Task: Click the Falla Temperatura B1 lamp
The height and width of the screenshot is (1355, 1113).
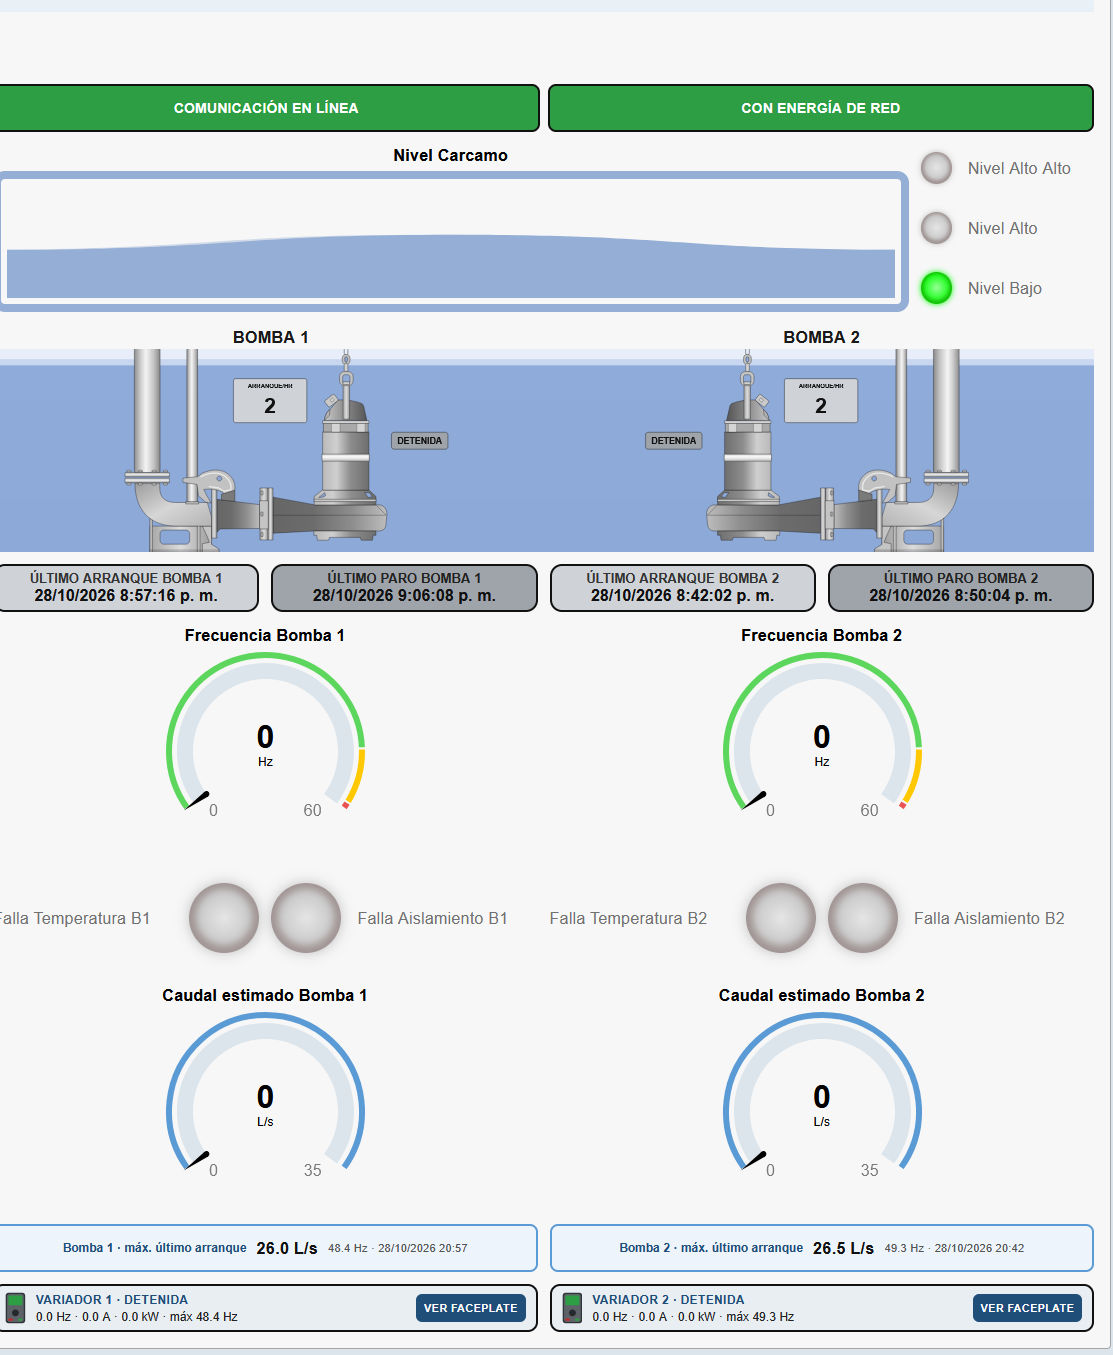Action: click(224, 918)
